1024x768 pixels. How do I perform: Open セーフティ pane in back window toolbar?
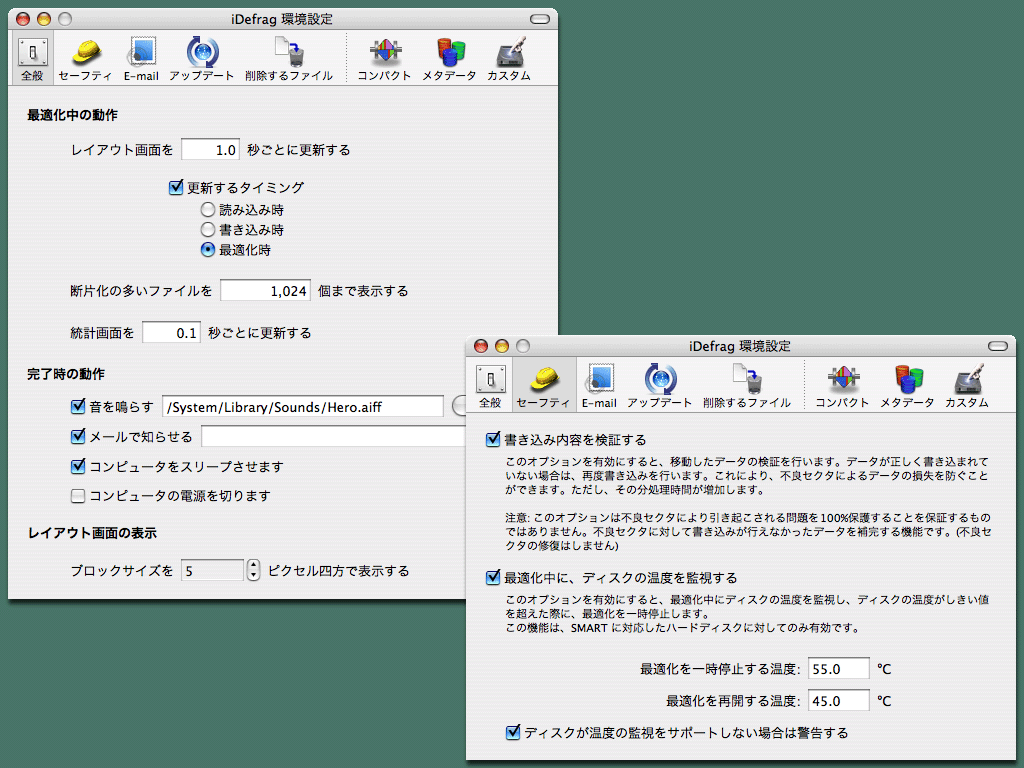click(x=85, y=59)
